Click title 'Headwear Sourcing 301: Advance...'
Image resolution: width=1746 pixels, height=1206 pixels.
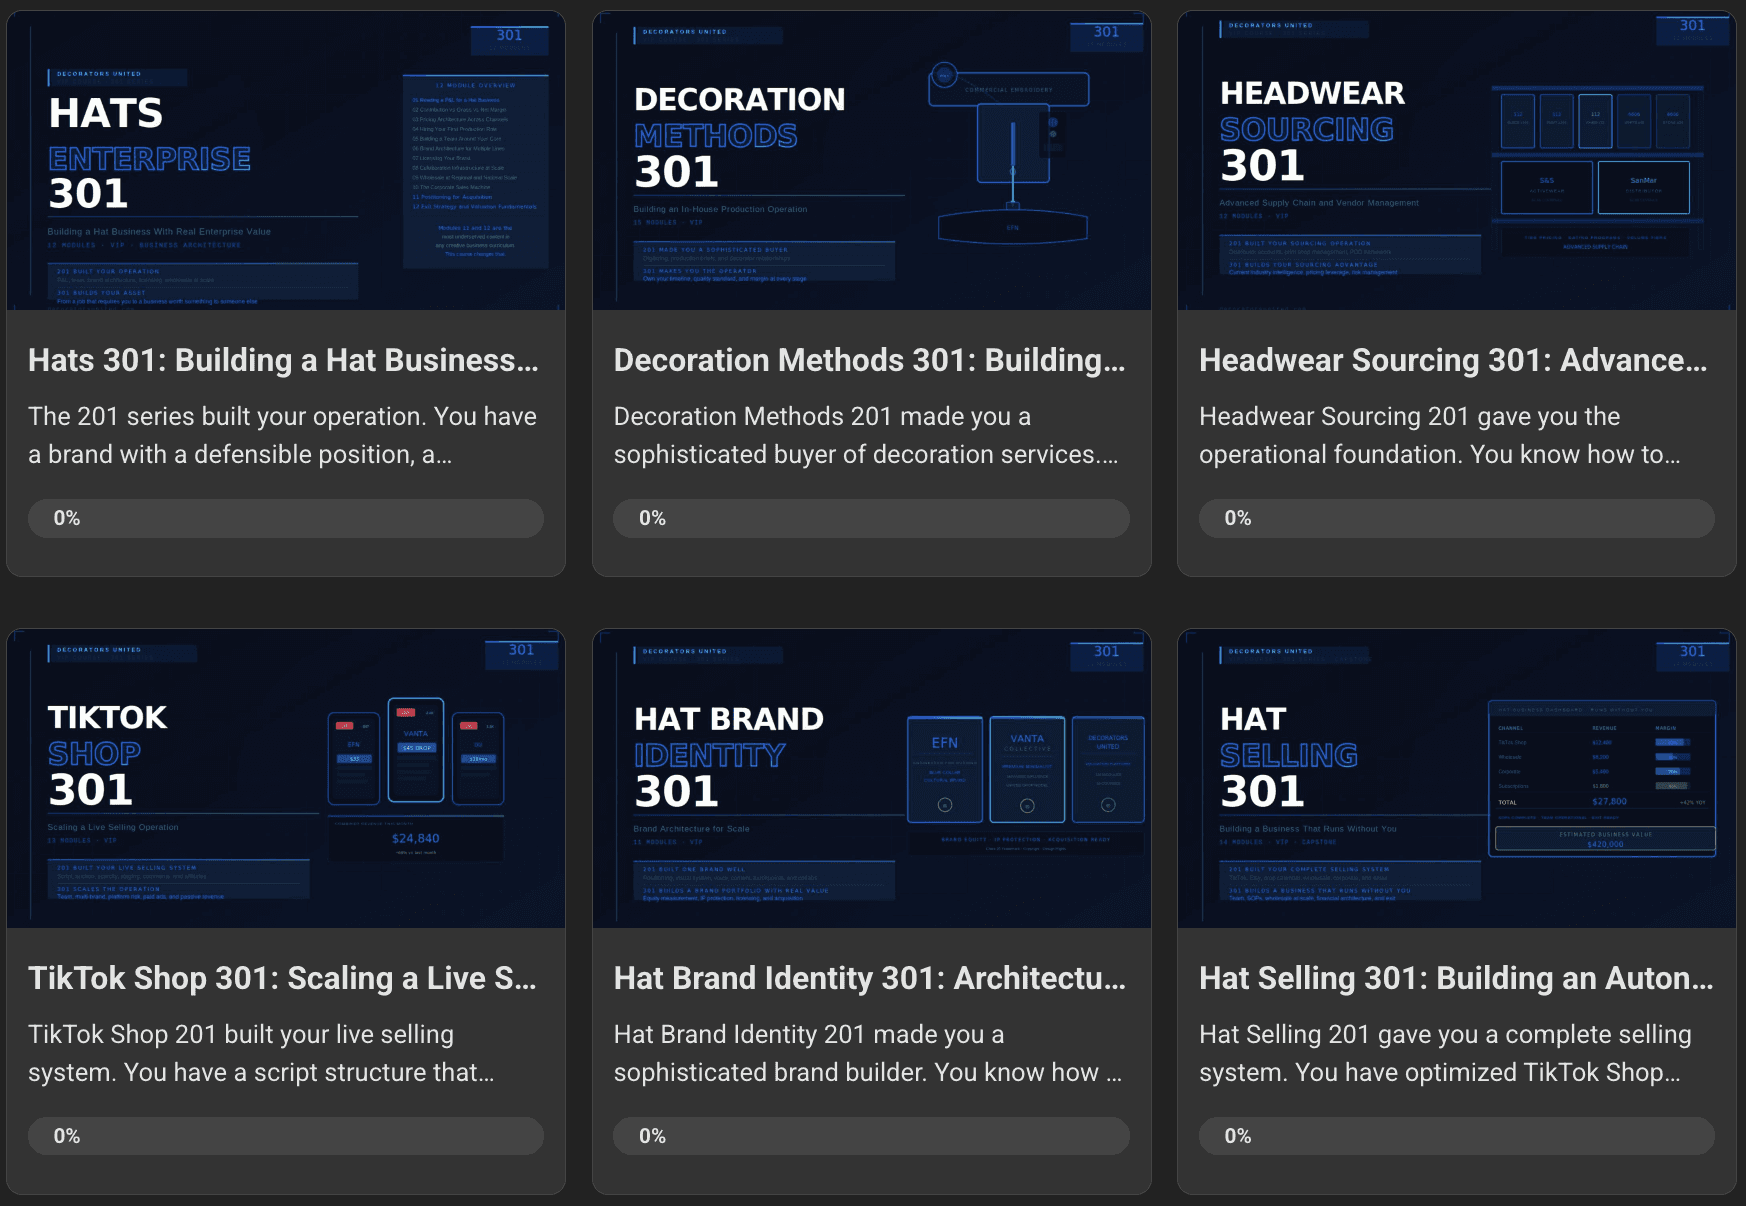coord(1453,360)
